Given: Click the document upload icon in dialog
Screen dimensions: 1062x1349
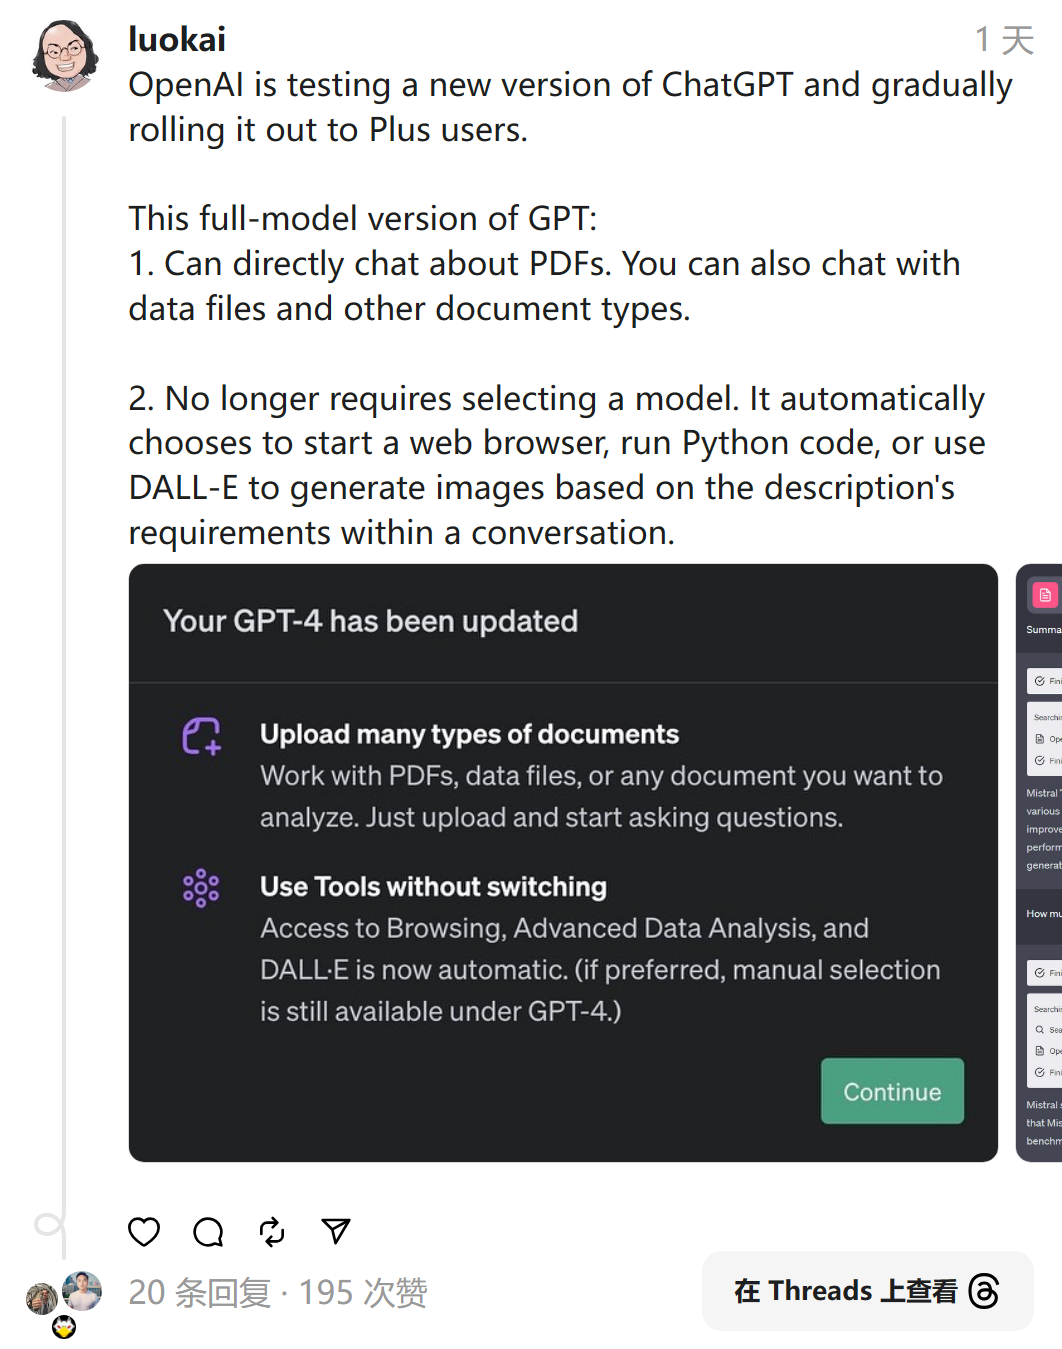Looking at the screenshot, I should point(201,736).
